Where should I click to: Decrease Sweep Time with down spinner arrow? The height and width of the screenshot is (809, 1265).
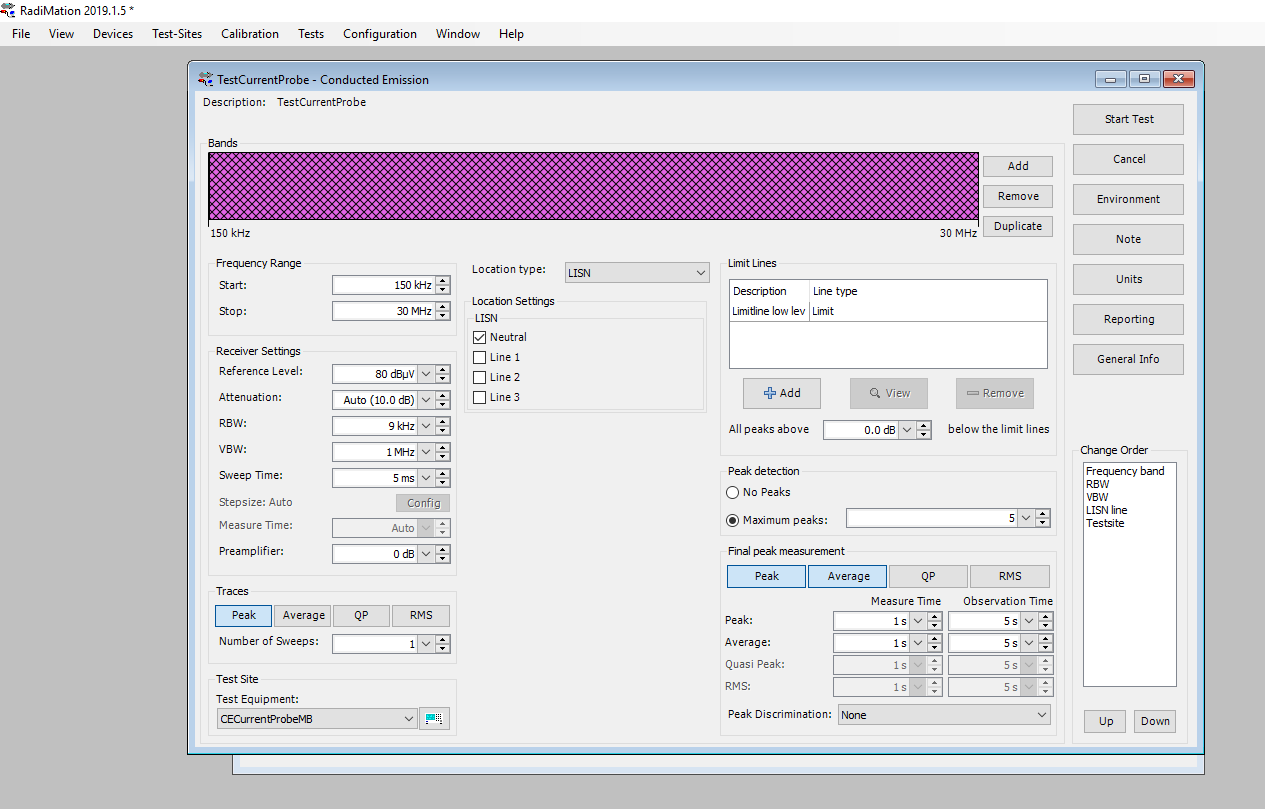(x=443, y=483)
